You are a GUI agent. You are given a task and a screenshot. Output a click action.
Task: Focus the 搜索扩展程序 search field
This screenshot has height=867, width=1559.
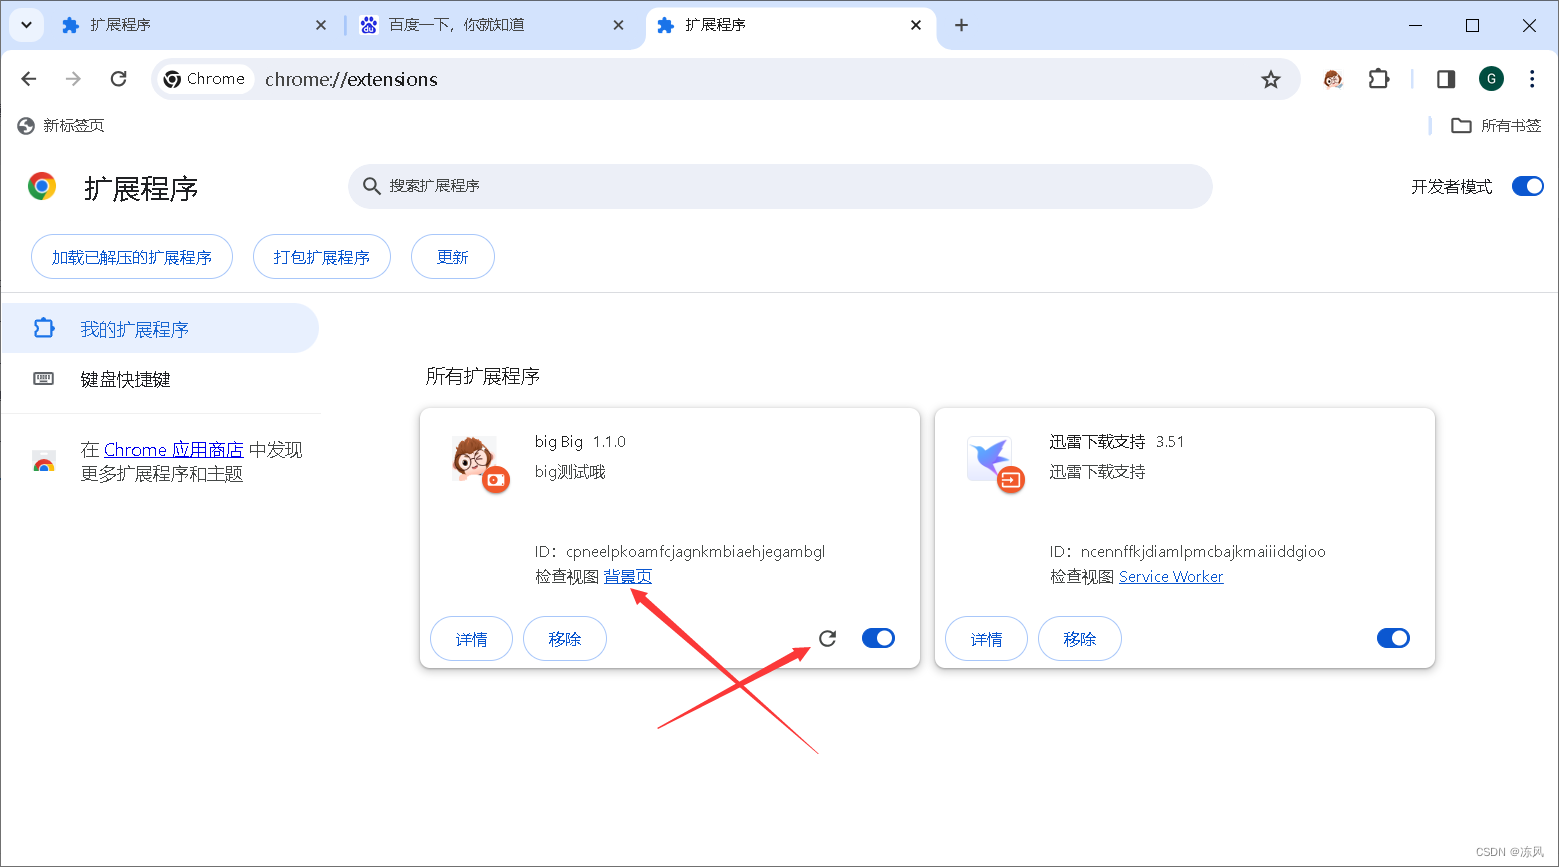point(780,186)
